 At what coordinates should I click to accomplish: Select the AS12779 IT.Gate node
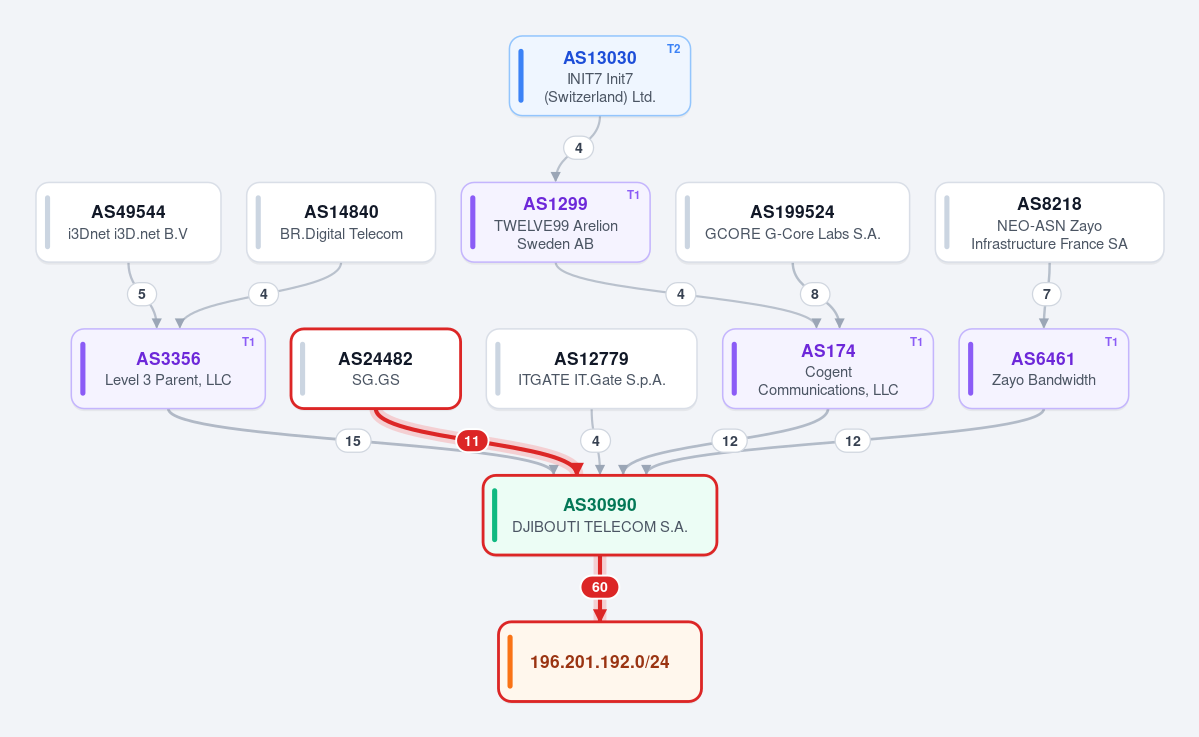(x=591, y=368)
